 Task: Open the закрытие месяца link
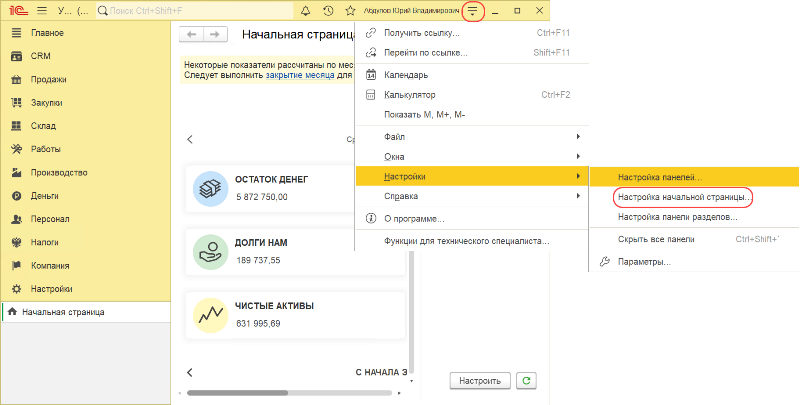coord(300,75)
